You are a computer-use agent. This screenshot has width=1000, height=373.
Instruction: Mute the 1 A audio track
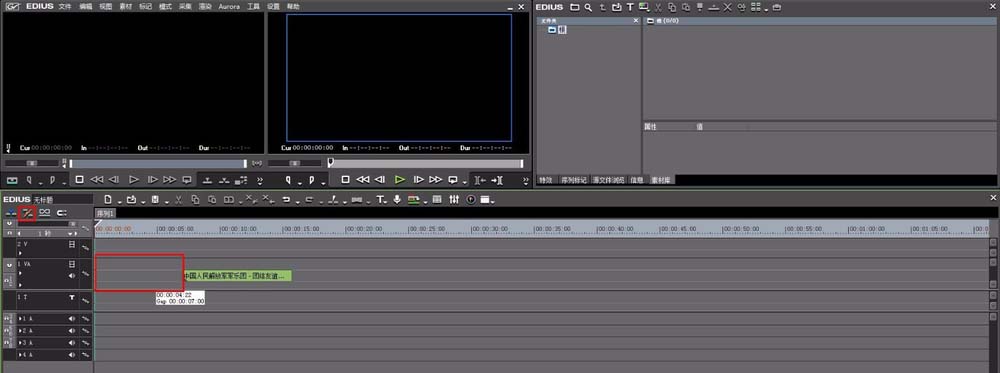72,318
